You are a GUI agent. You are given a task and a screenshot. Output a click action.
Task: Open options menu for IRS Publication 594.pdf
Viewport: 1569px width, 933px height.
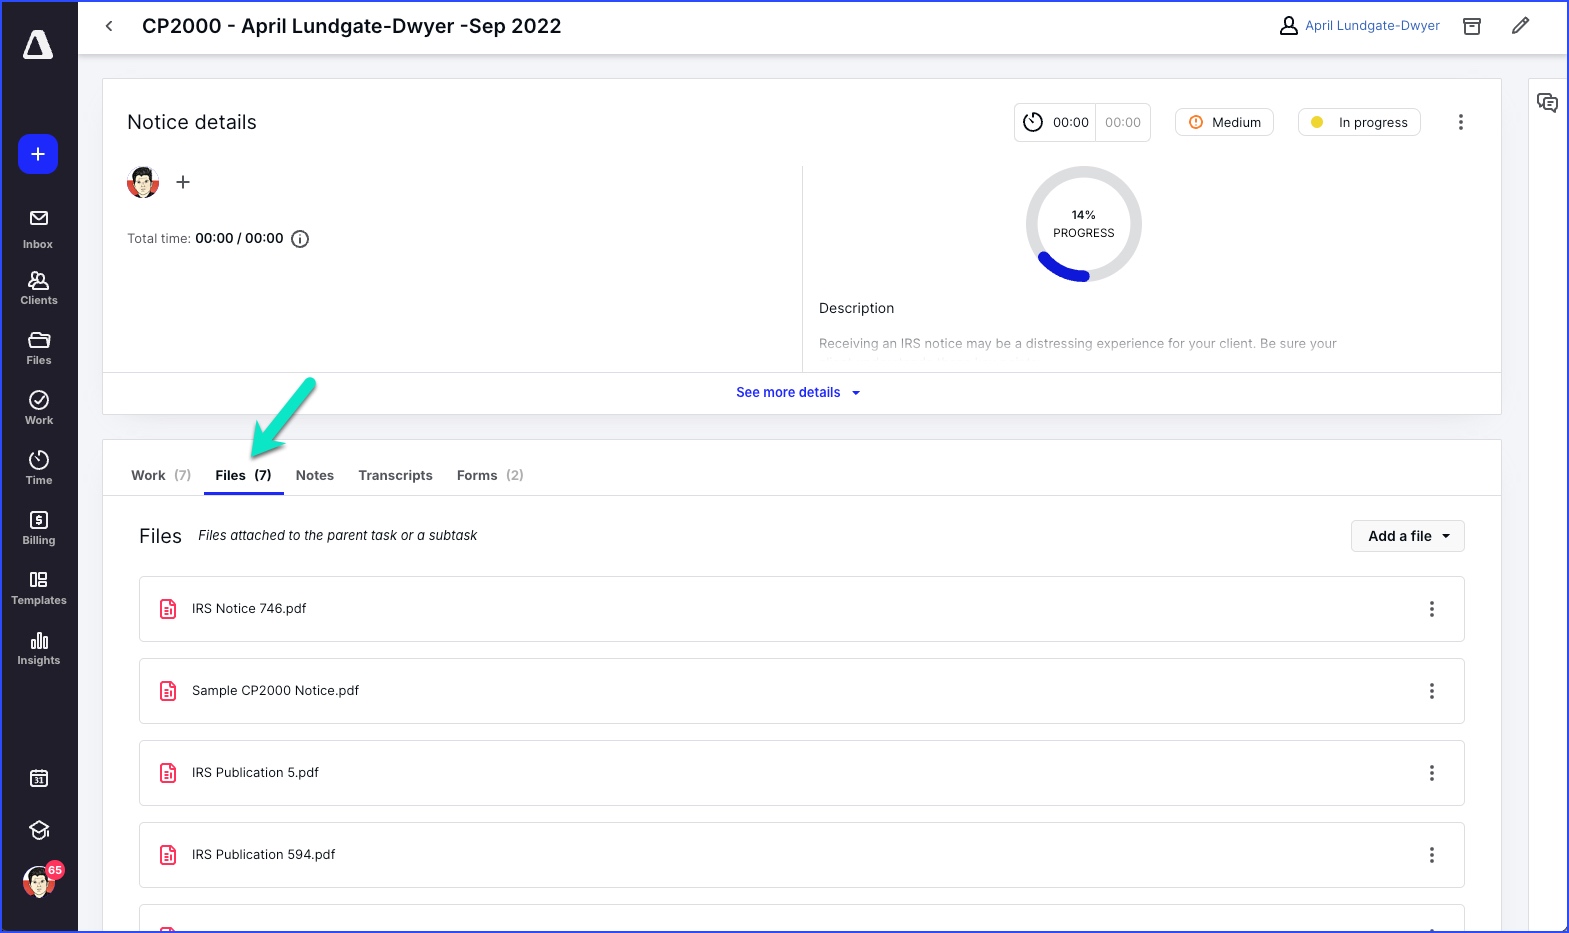click(x=1431, y=855)
